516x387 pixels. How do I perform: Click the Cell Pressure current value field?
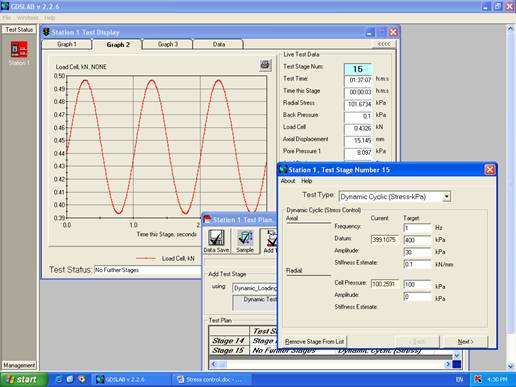click(384, 284)
